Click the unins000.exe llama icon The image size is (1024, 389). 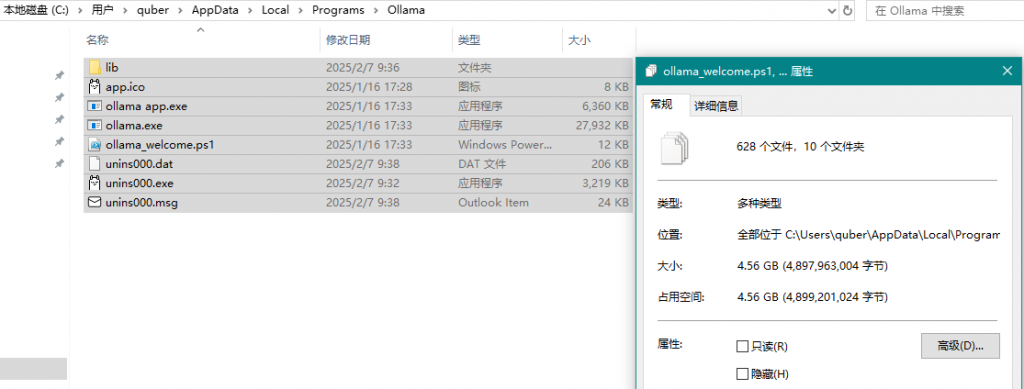tap(94, 183)
